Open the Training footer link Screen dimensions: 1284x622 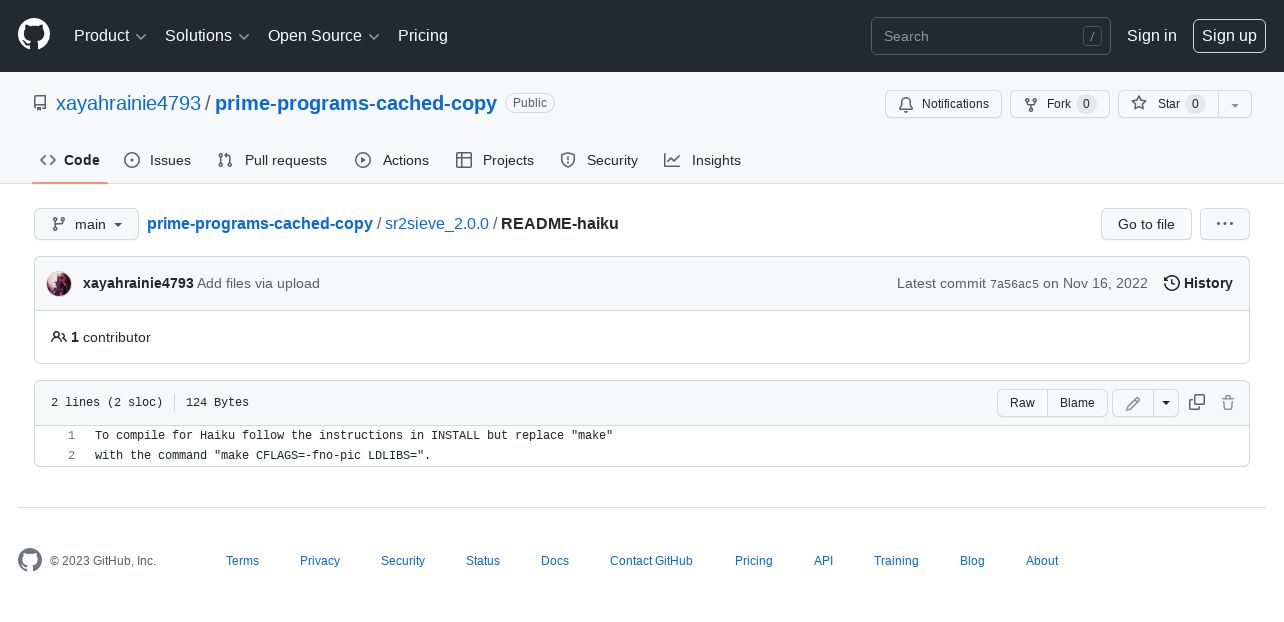pos(896,561)
